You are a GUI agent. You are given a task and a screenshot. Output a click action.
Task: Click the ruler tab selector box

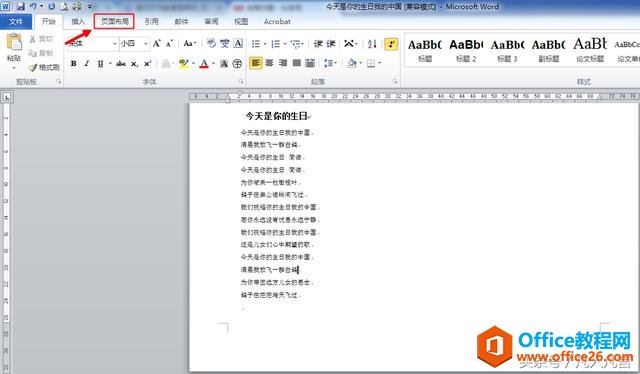point(7,97)
